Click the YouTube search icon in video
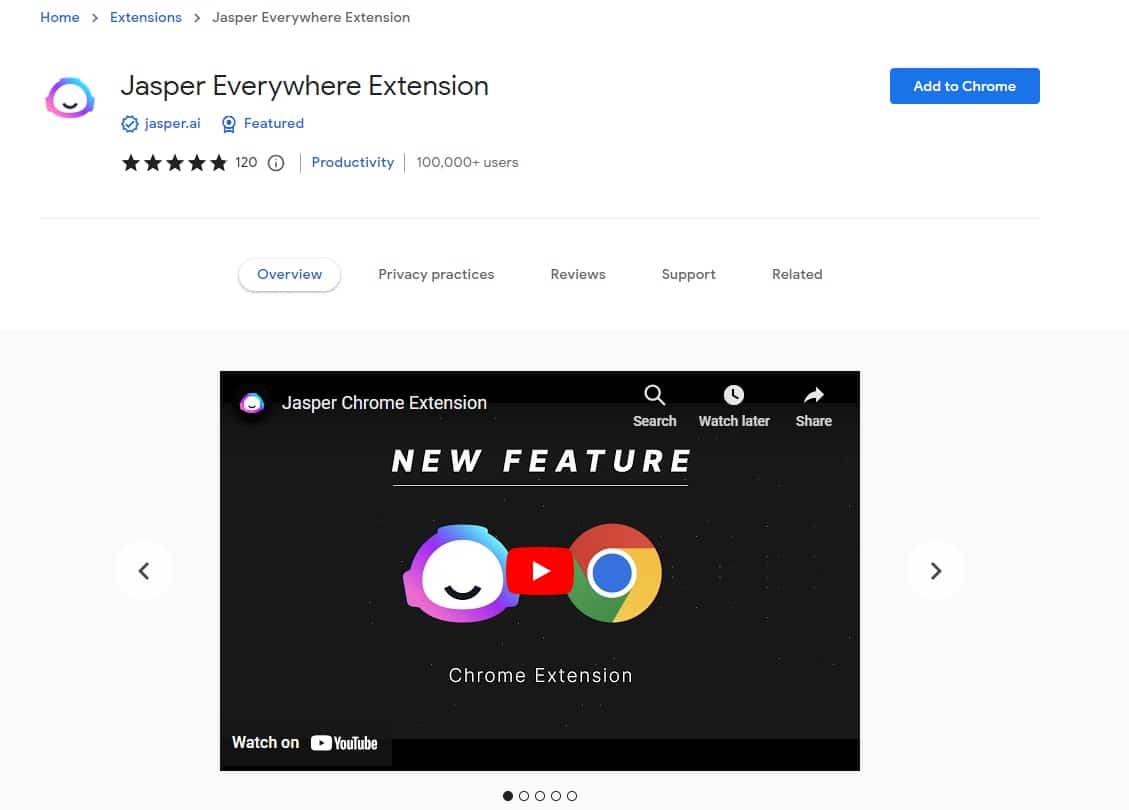The width and height of the screenshot is (1129, 810). (x=654, y=395)
